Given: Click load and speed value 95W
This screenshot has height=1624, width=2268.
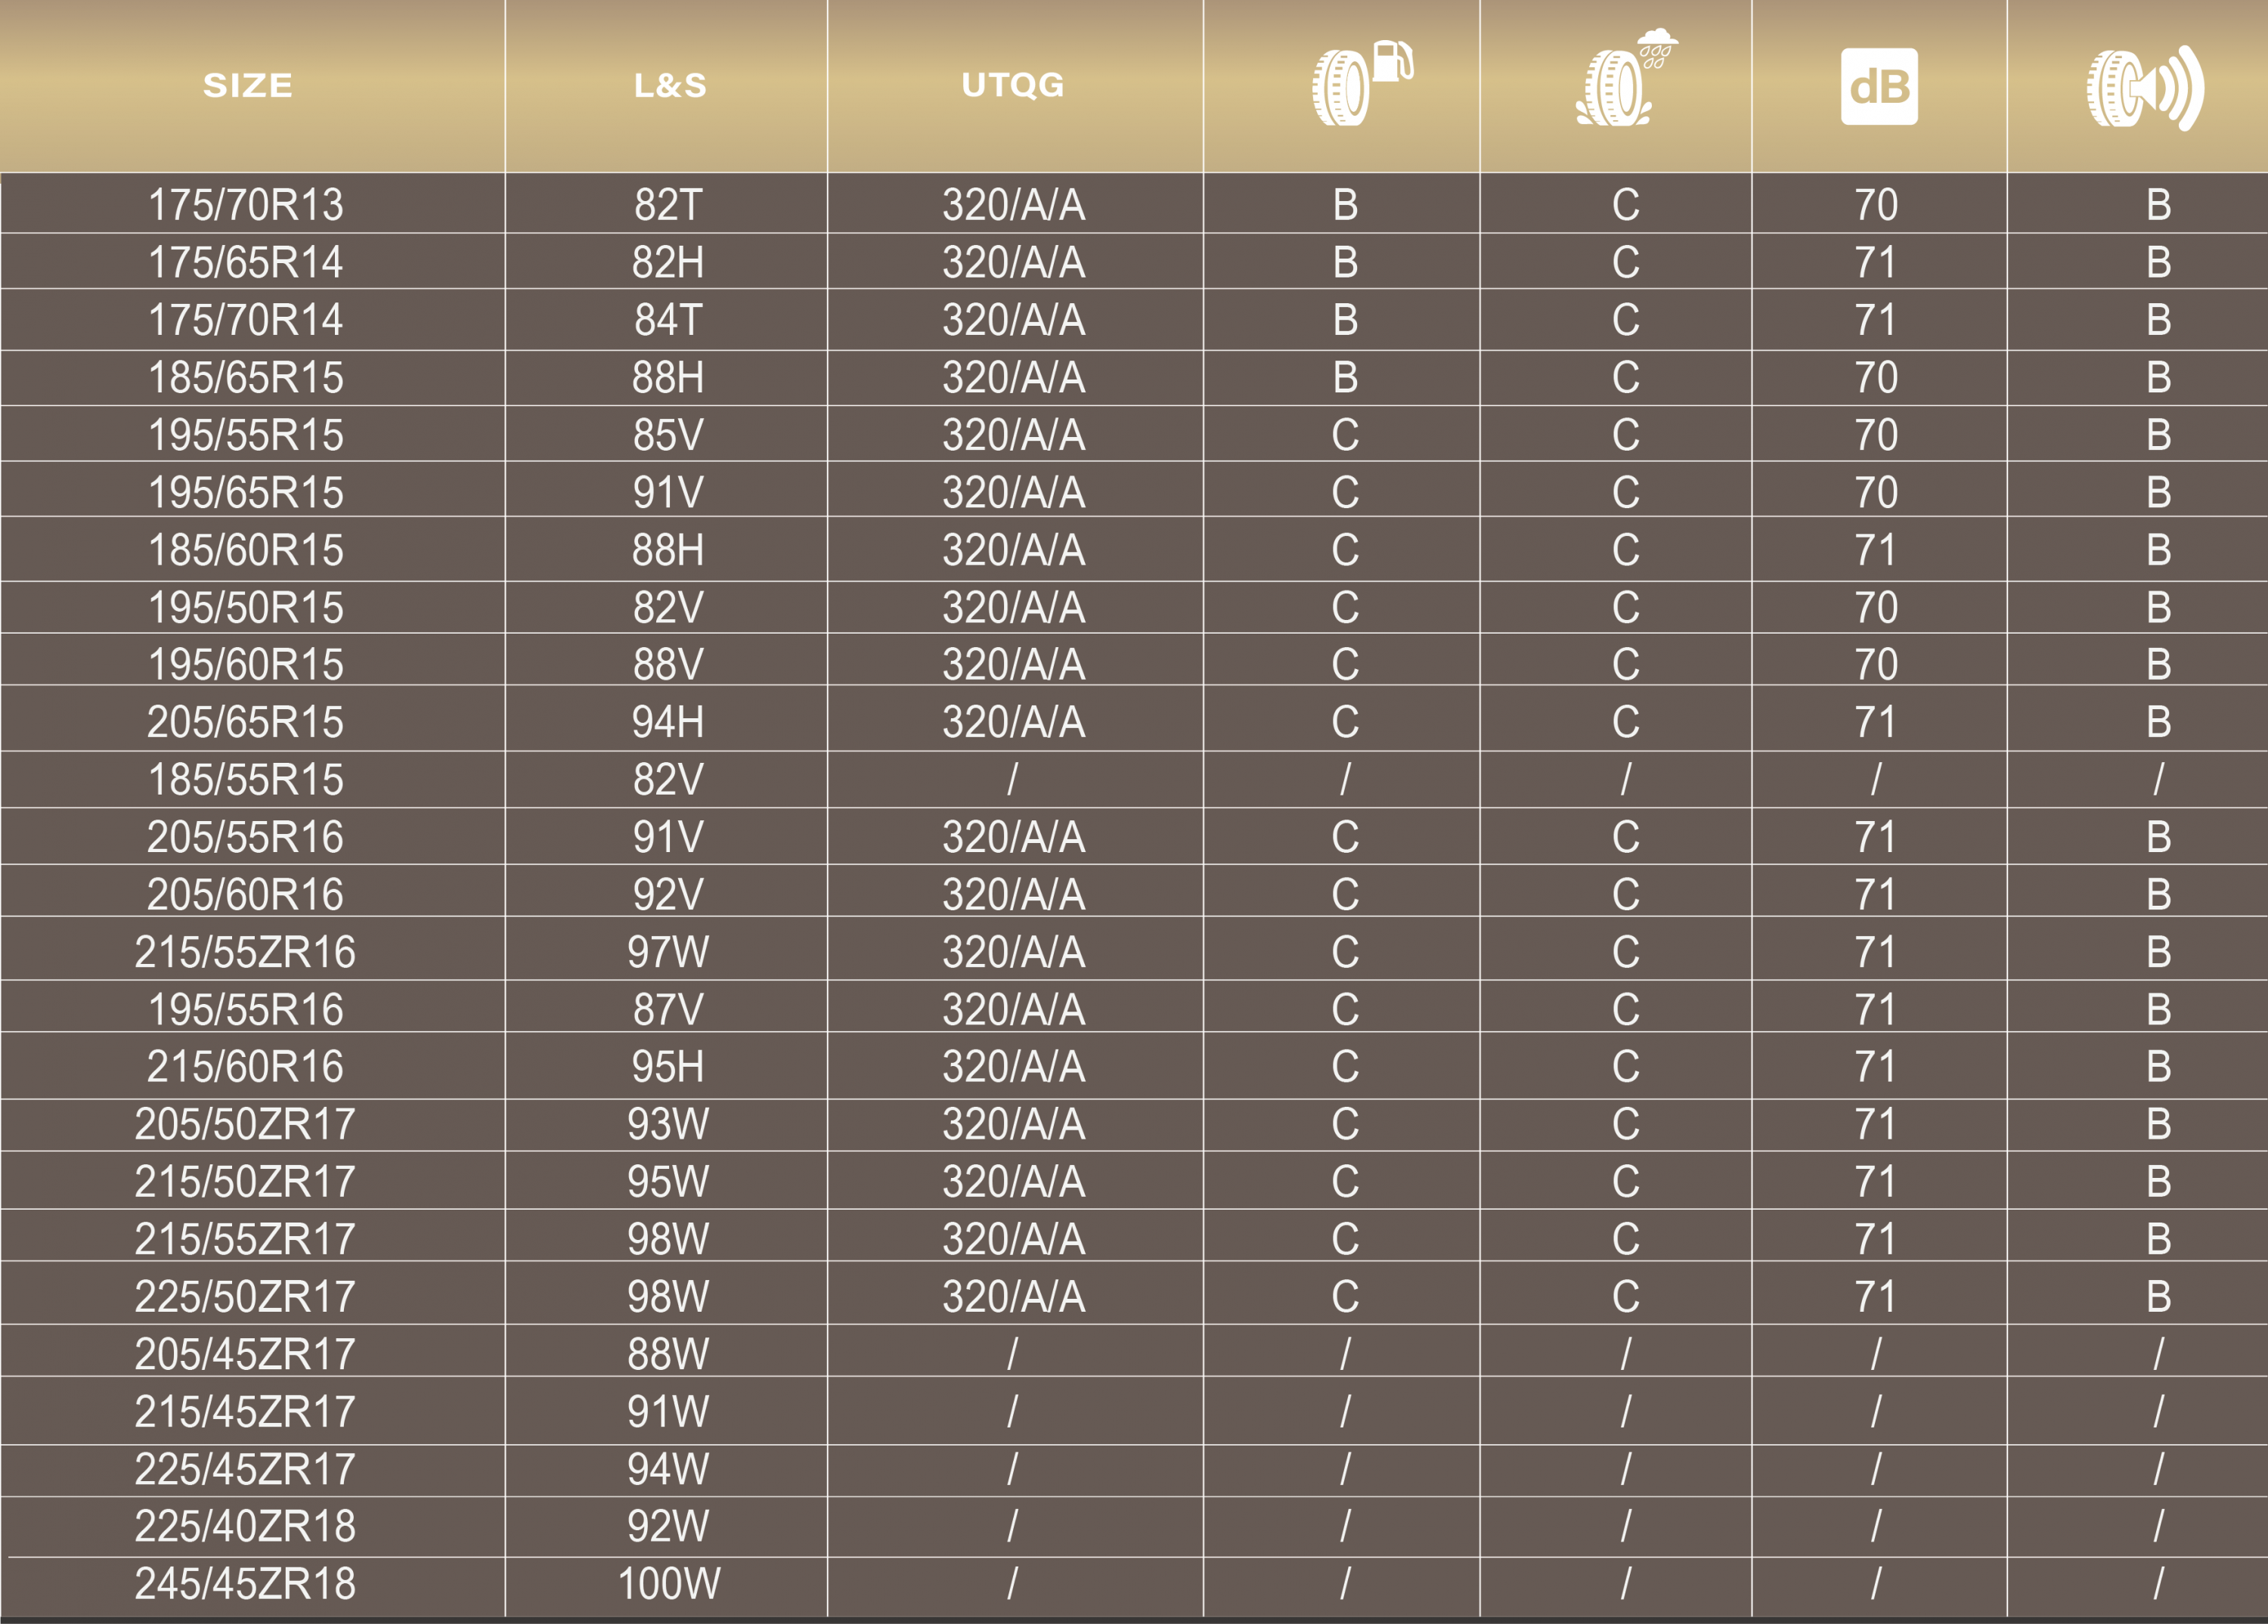Looking at the screenshot, I should [669, 1181].
